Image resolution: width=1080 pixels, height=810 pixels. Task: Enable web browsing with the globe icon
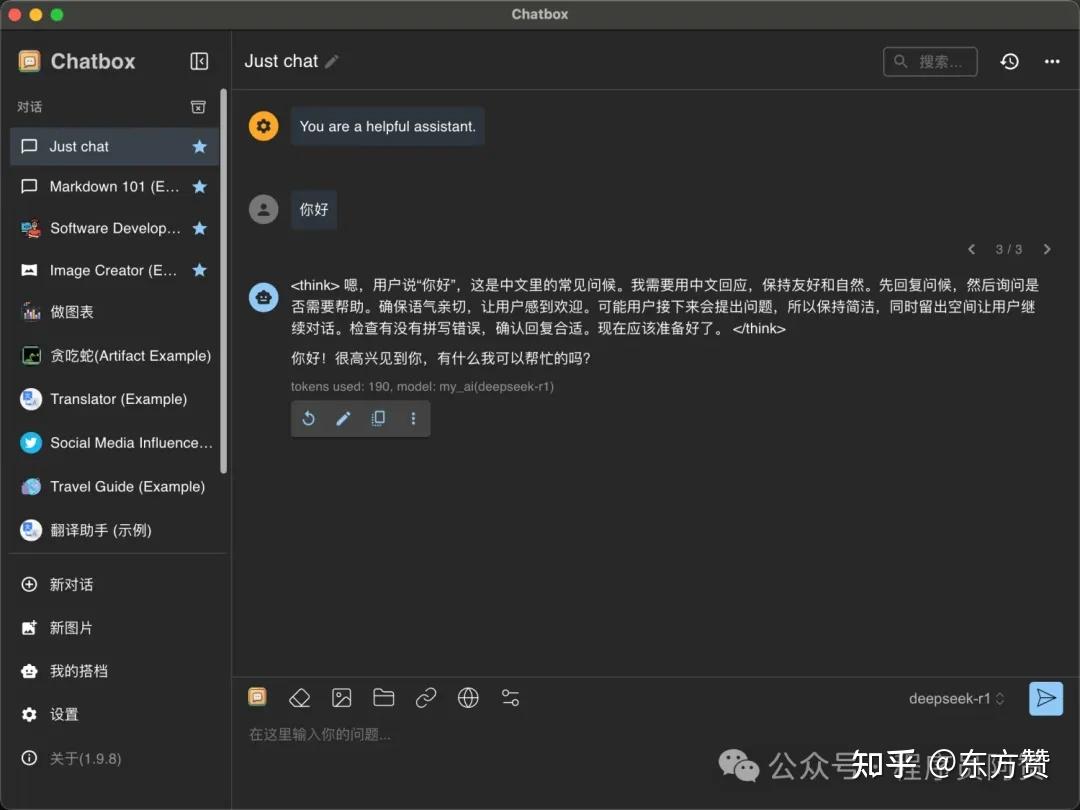point(468,698)
